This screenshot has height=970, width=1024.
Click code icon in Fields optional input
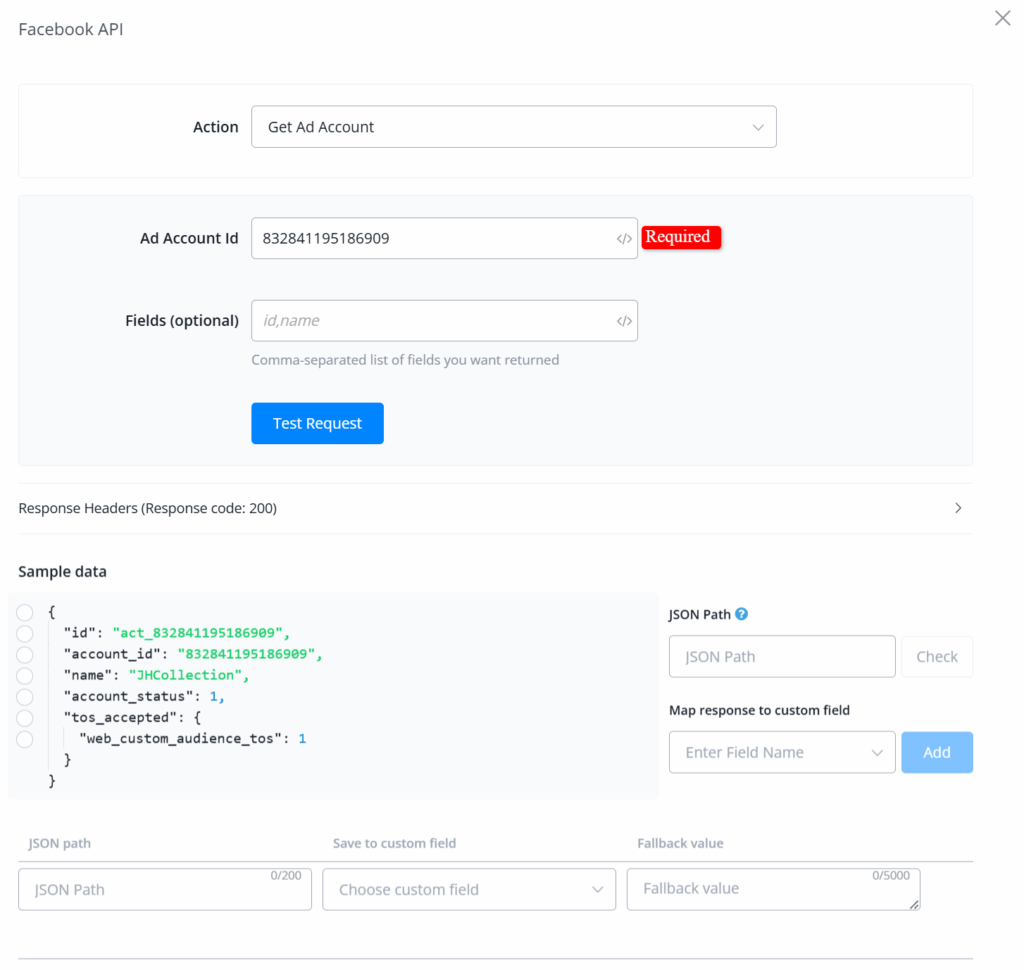[623, 321]
